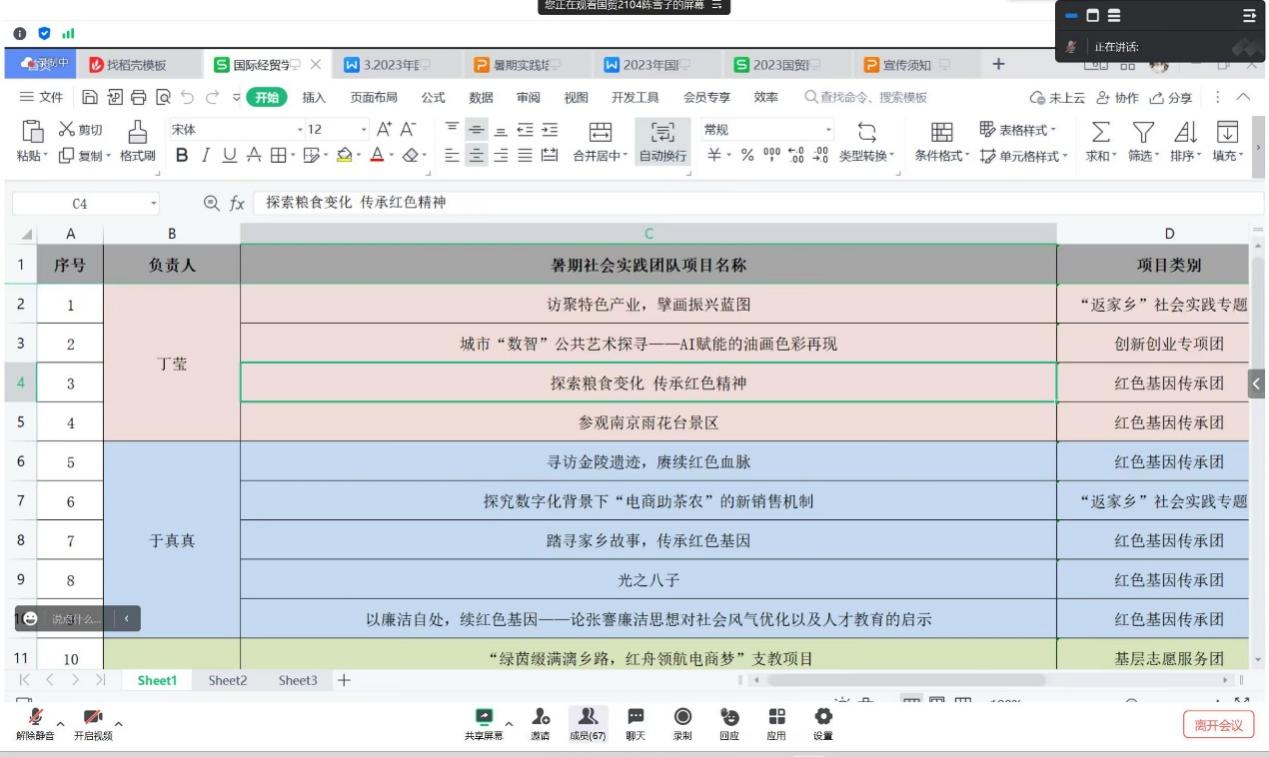Switch to the 数据 ribbon tab
This screenshot has height=757, width=1269.
(x=481, y=97)
